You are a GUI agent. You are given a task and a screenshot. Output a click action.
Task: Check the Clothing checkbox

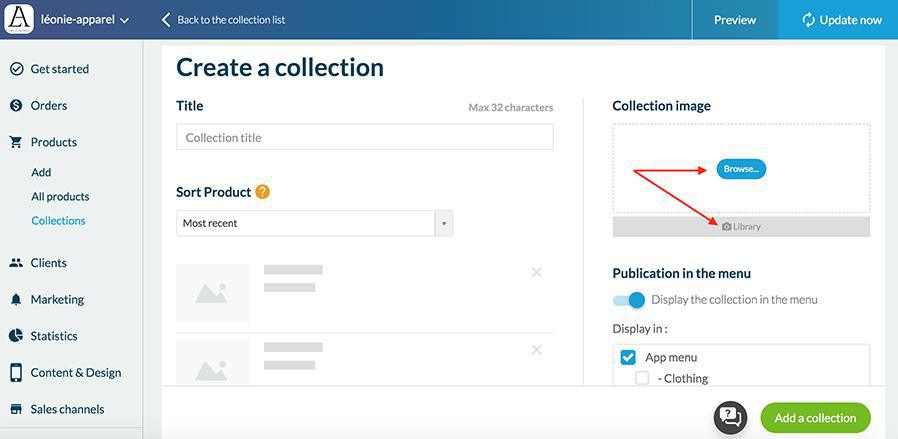pyautogui.click(x=642, y=378)
